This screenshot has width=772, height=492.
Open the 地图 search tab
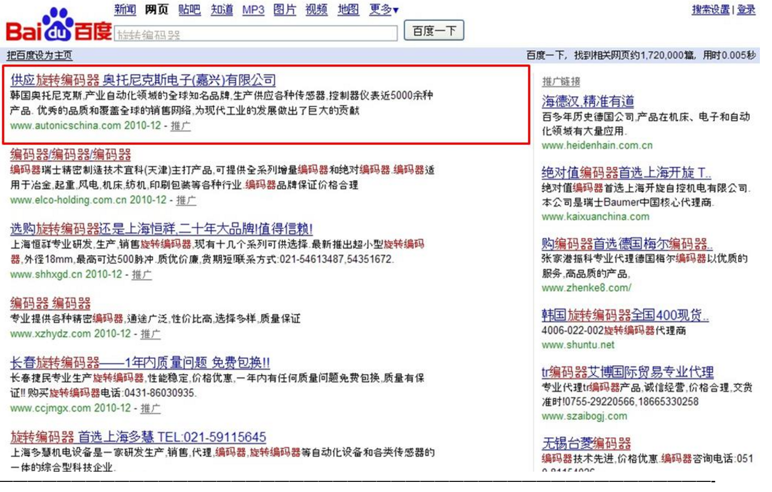click(348, 10)
